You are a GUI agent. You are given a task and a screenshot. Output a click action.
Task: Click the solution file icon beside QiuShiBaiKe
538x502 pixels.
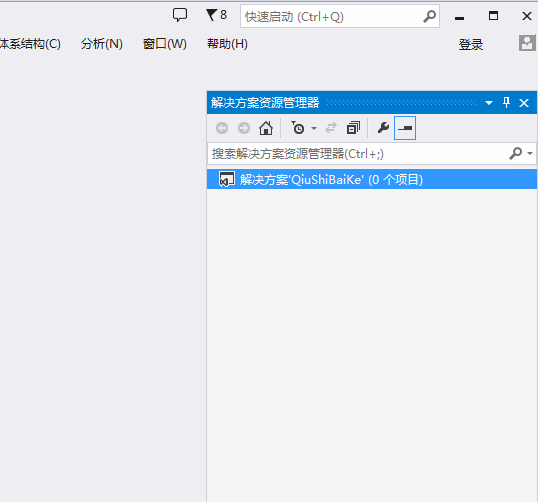tap(227, 179)
